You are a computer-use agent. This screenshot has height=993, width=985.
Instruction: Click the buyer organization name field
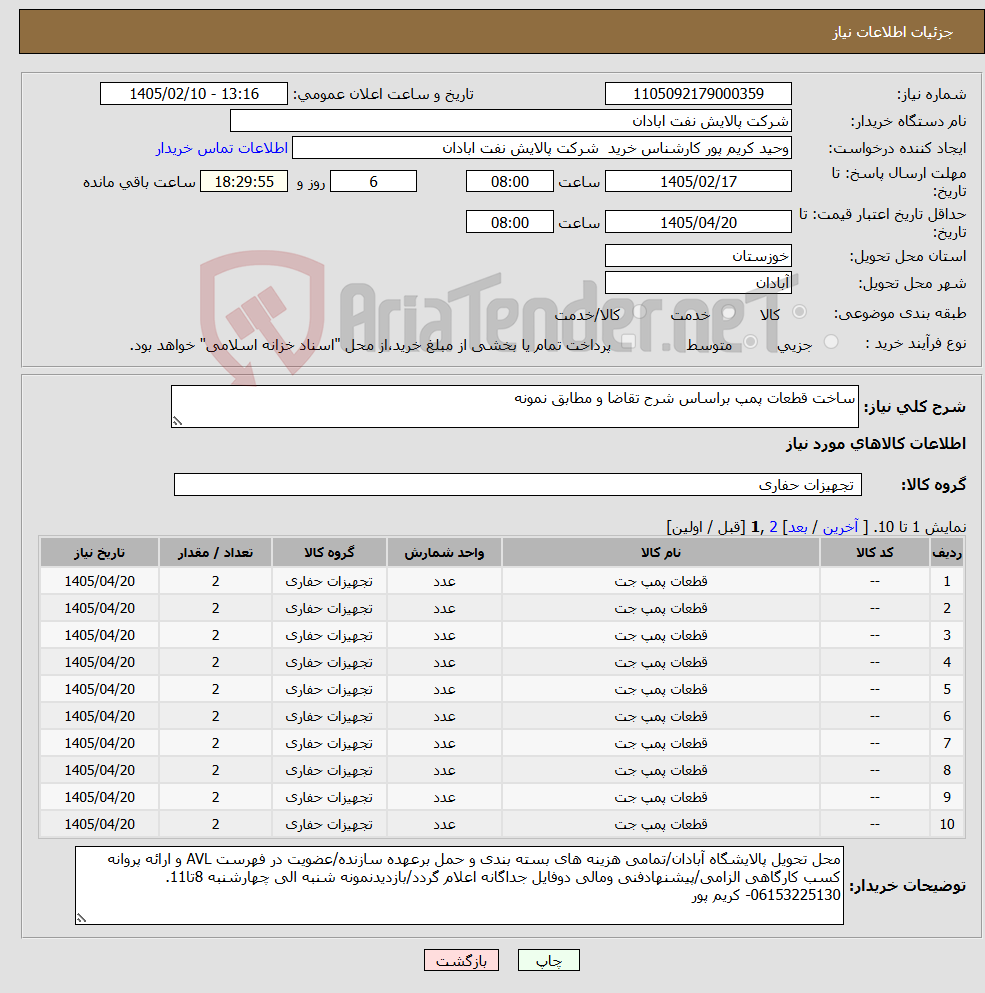click(511, 121)
